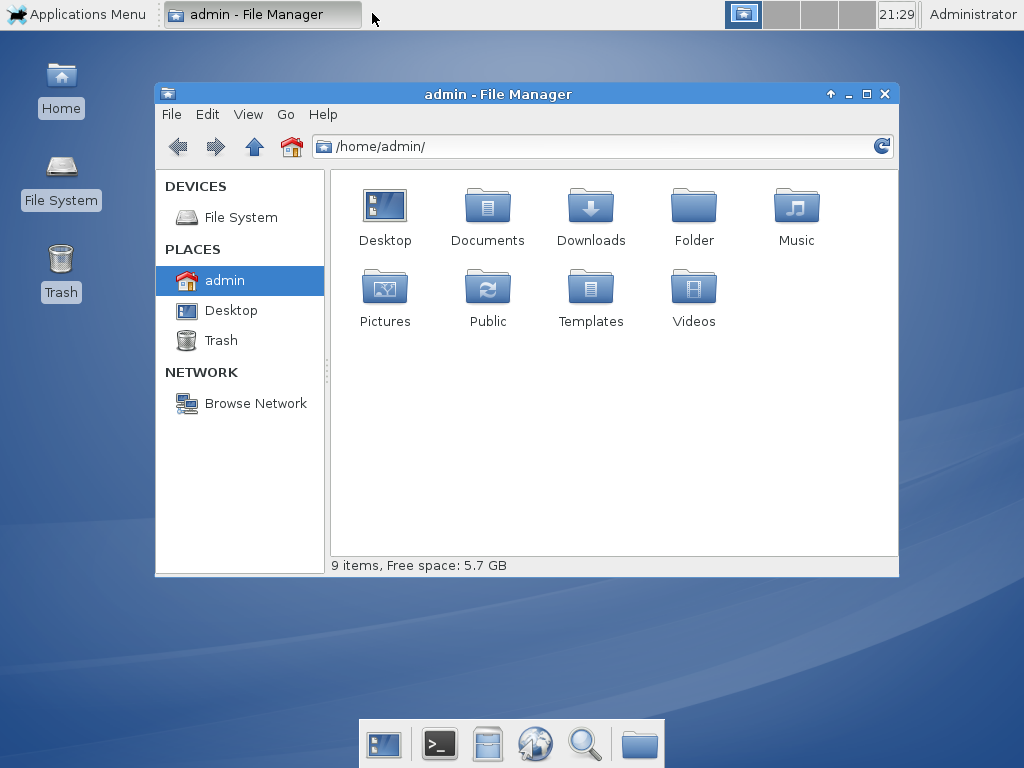Reload the folder view with the refresh icon
The image size is (1024, 768).
tap(881, 146)
